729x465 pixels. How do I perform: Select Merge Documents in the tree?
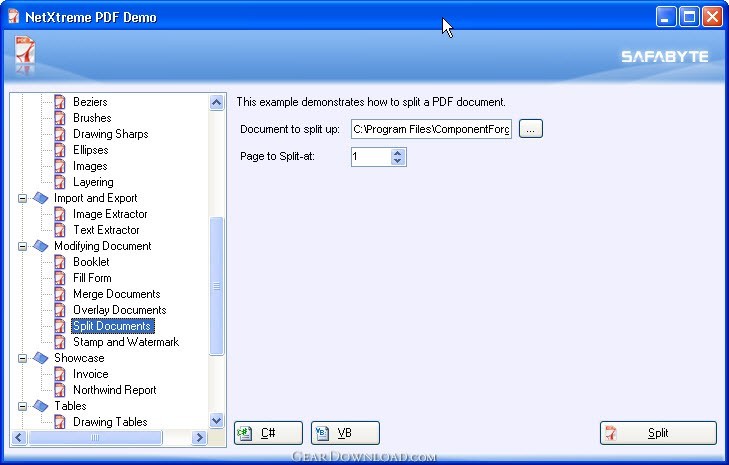(116, 294)
